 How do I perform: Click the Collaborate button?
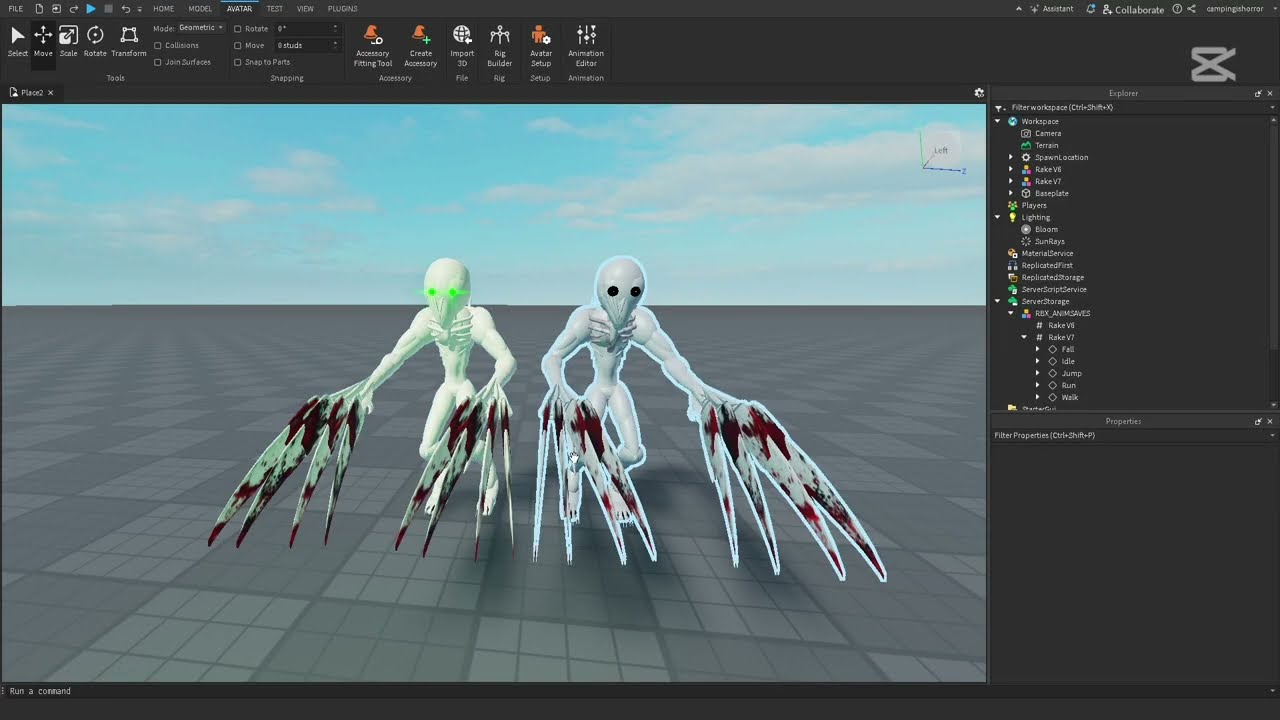(1132, 9)
